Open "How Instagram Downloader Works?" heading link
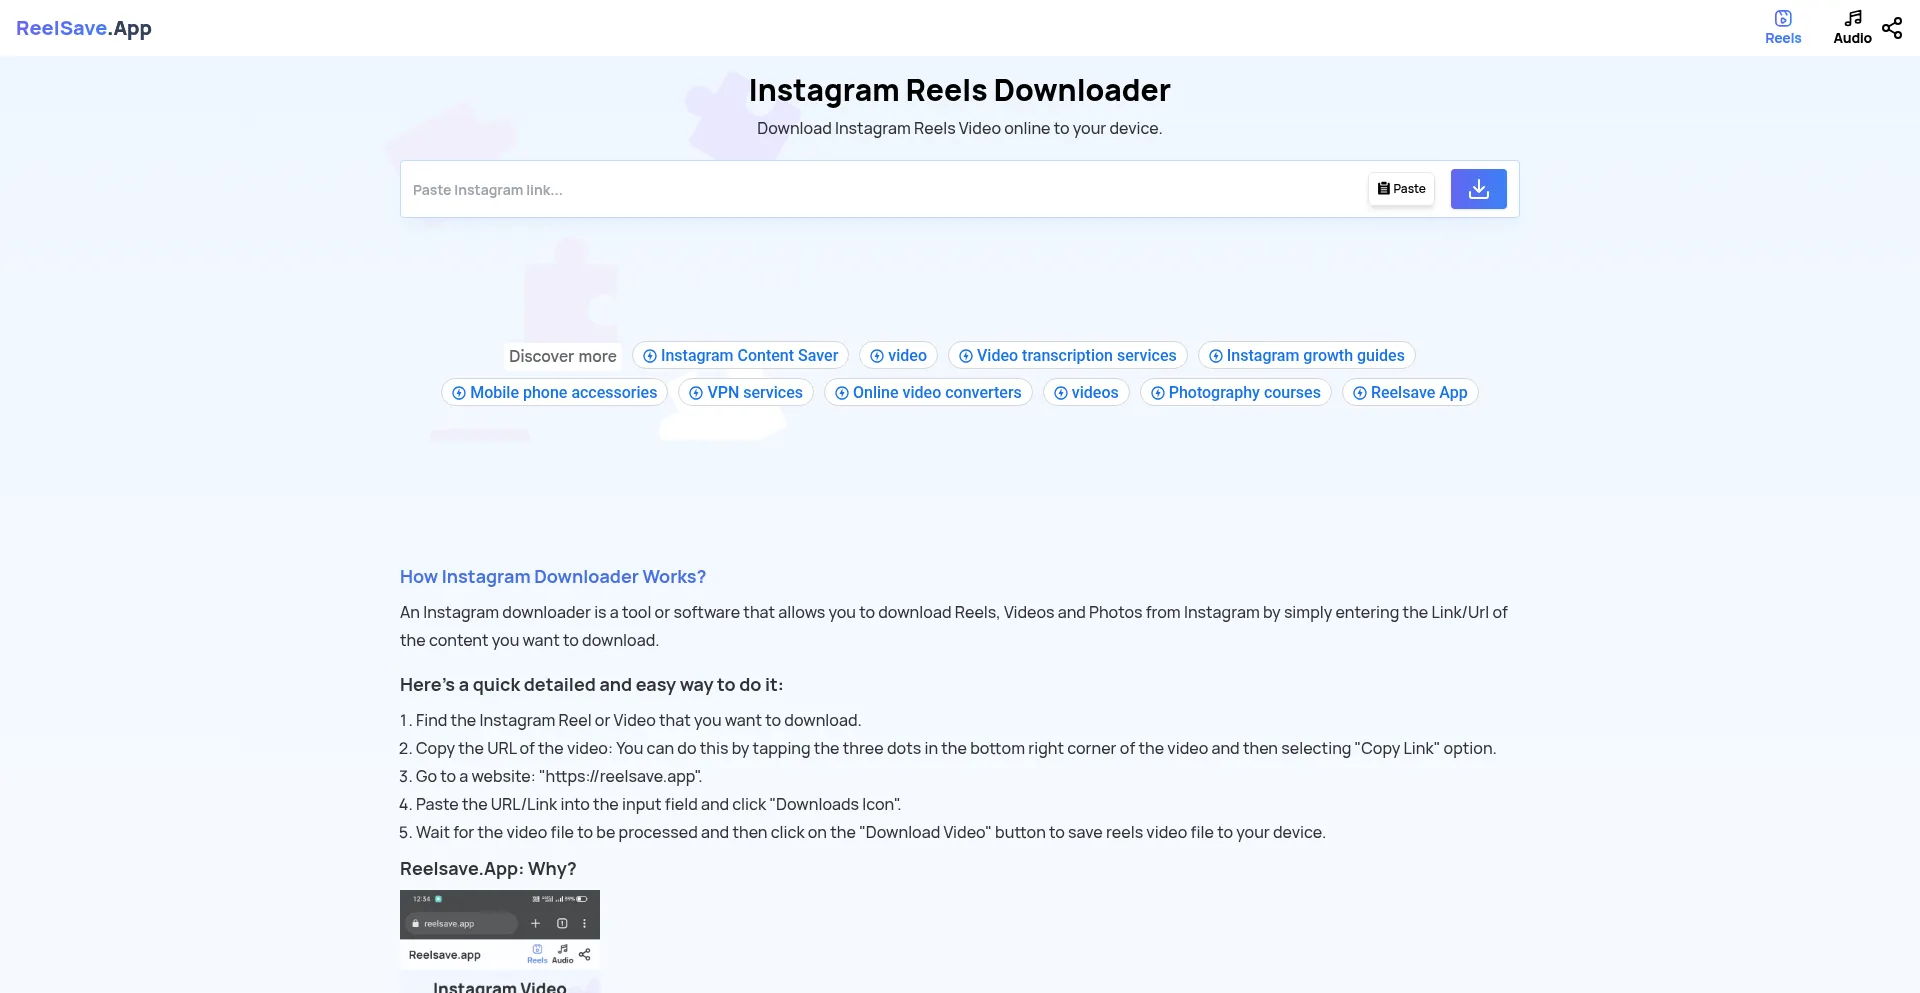1920x993 pixels. [x=552, y=577]
